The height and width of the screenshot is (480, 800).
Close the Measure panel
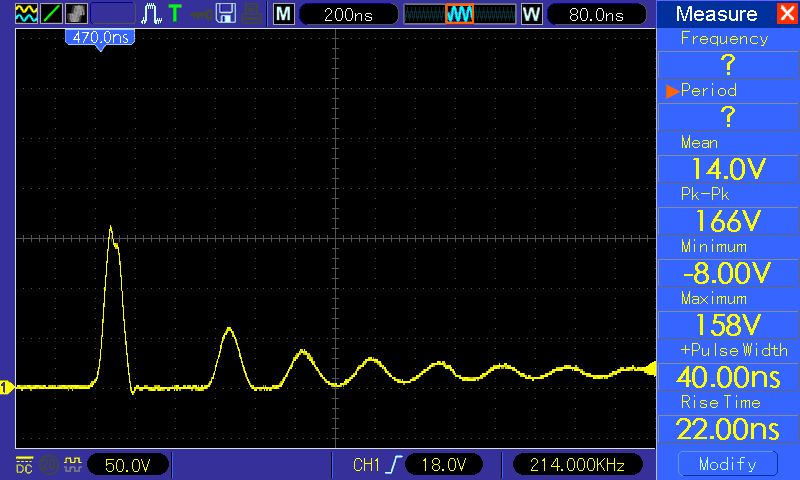[x=787, y=13]
